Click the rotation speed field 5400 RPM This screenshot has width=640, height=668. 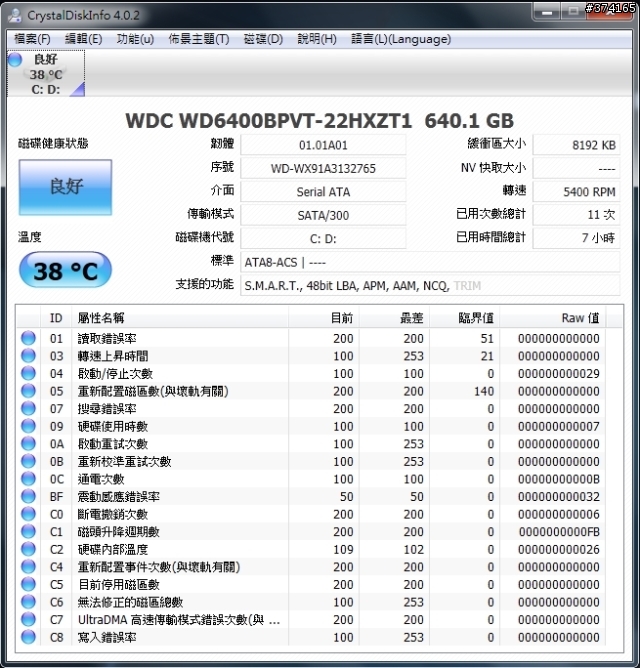coord(577,192)
